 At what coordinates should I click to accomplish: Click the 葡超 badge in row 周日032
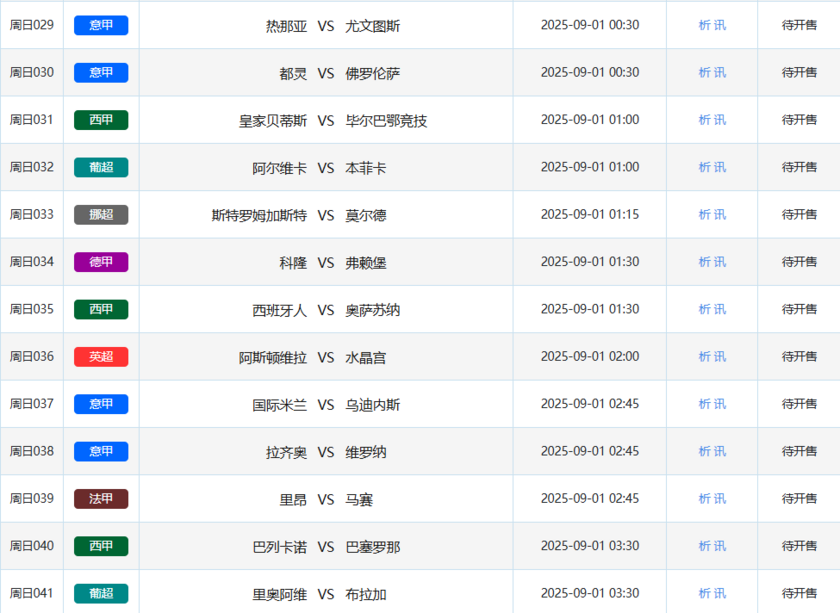(101, 167)
